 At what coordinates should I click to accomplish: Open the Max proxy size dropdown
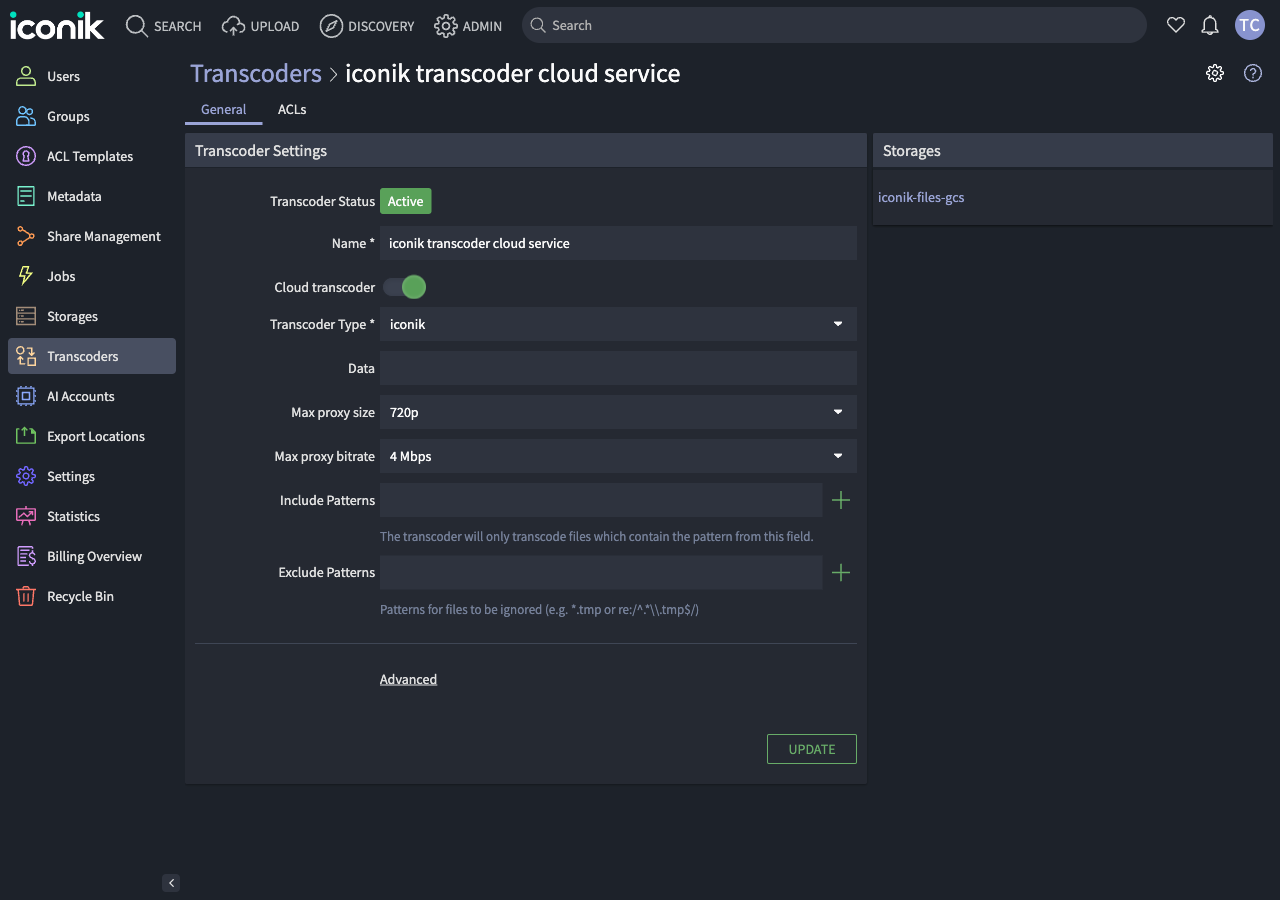point(618,412)
